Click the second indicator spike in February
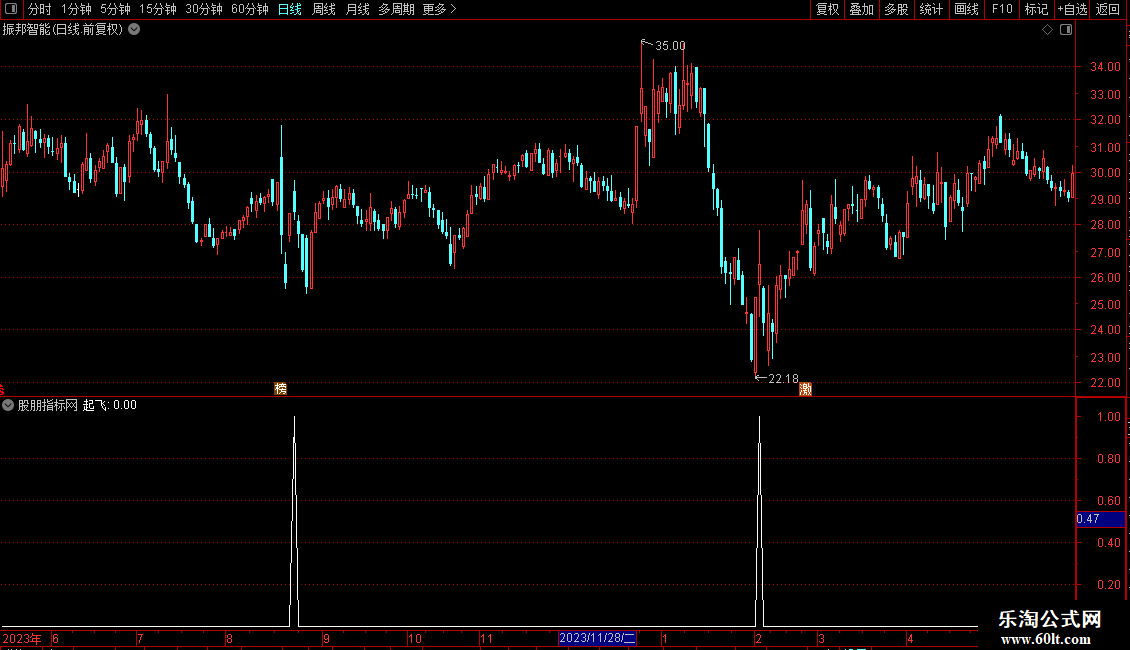 click(x=760, y=522)
